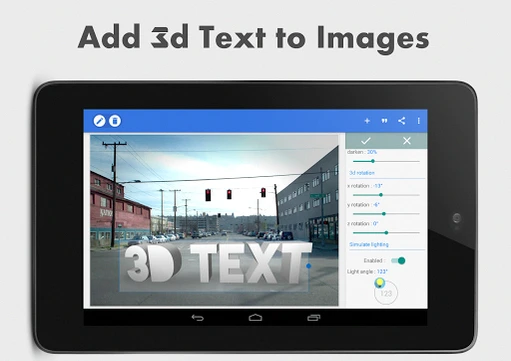511x361 pixels.
Task: Confirm changes with the checkmark
Action: (366, 141)
